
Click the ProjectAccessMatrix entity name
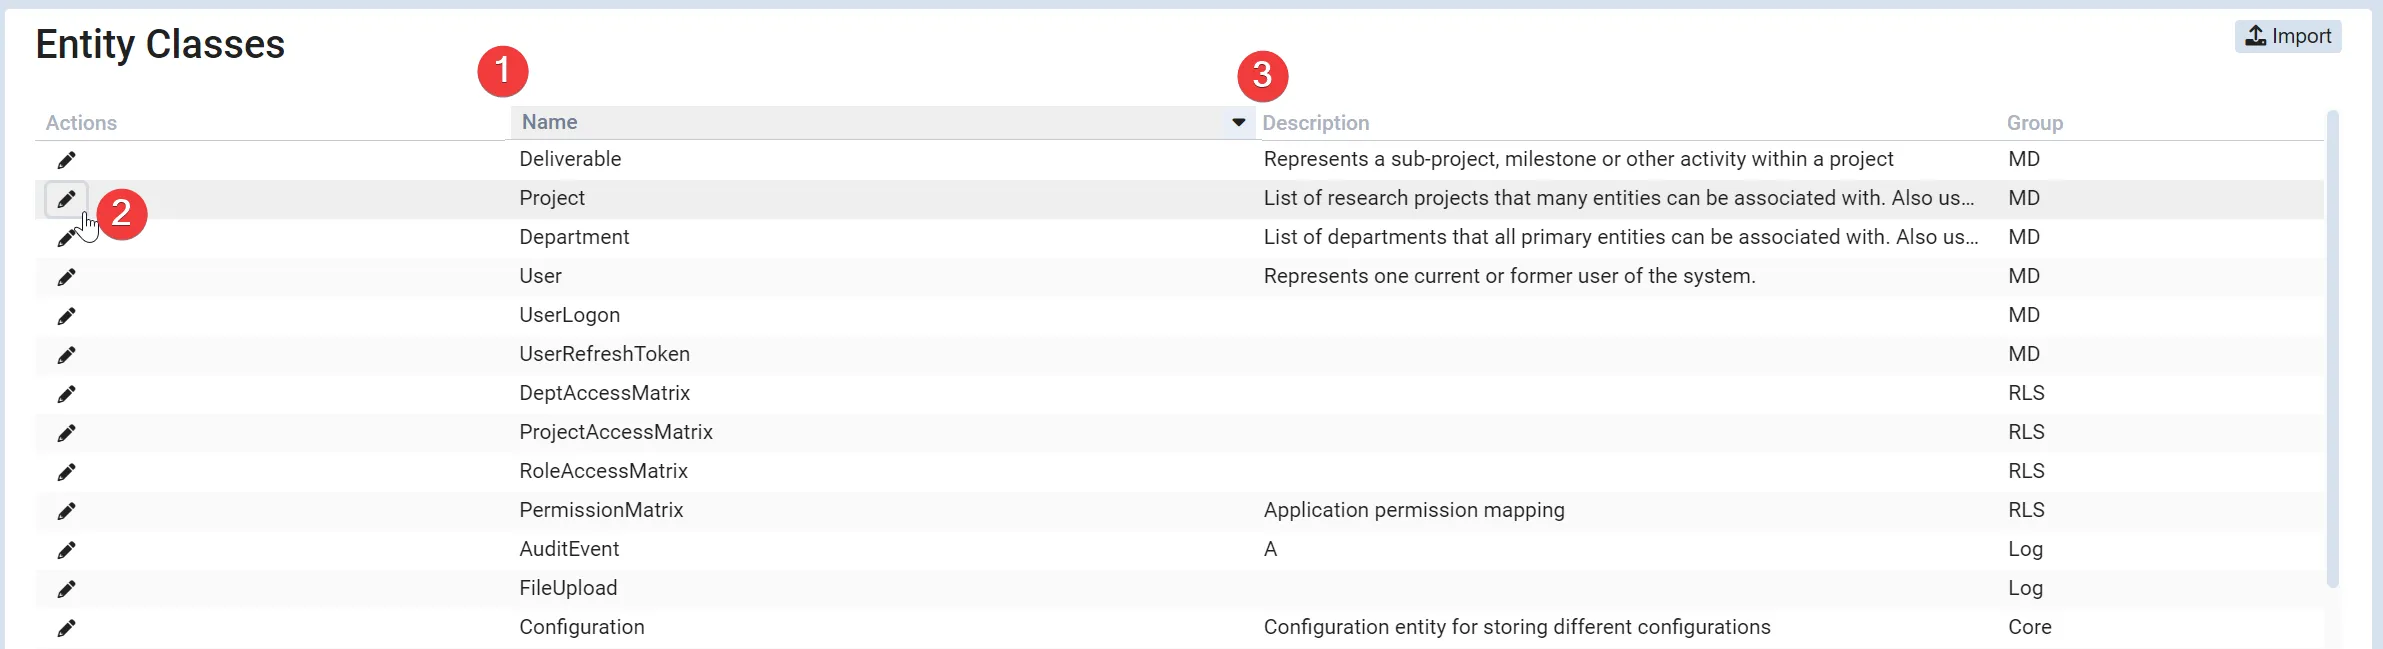615,432
